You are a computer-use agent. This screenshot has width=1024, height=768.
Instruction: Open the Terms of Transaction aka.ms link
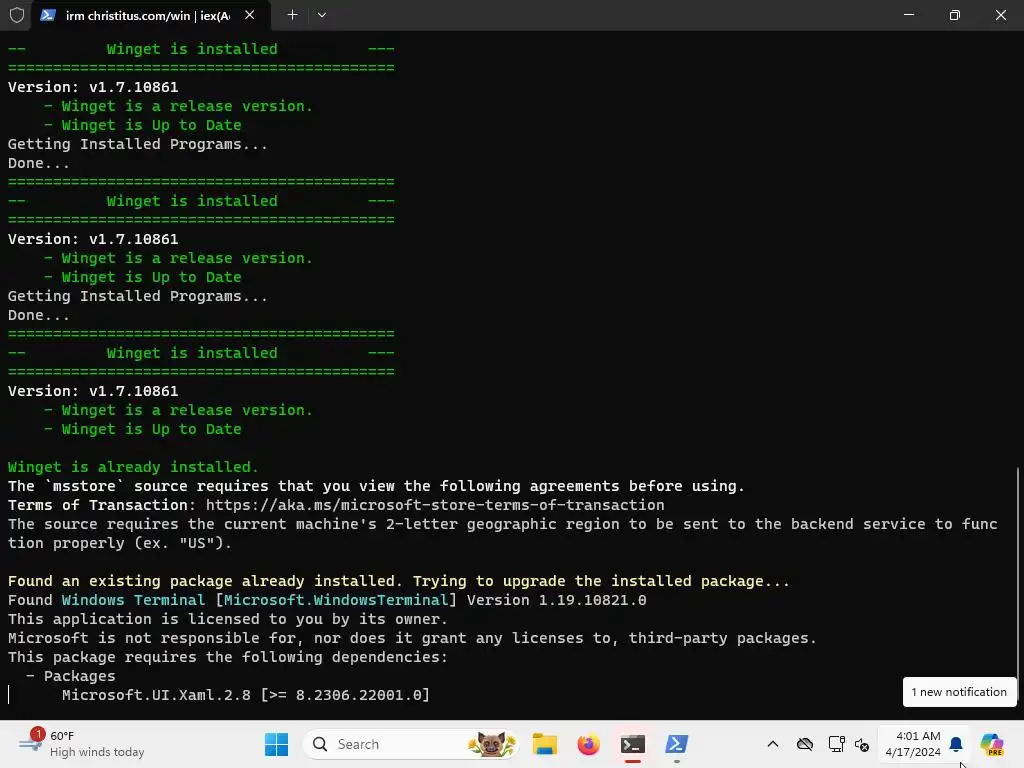tap(435, 505)
